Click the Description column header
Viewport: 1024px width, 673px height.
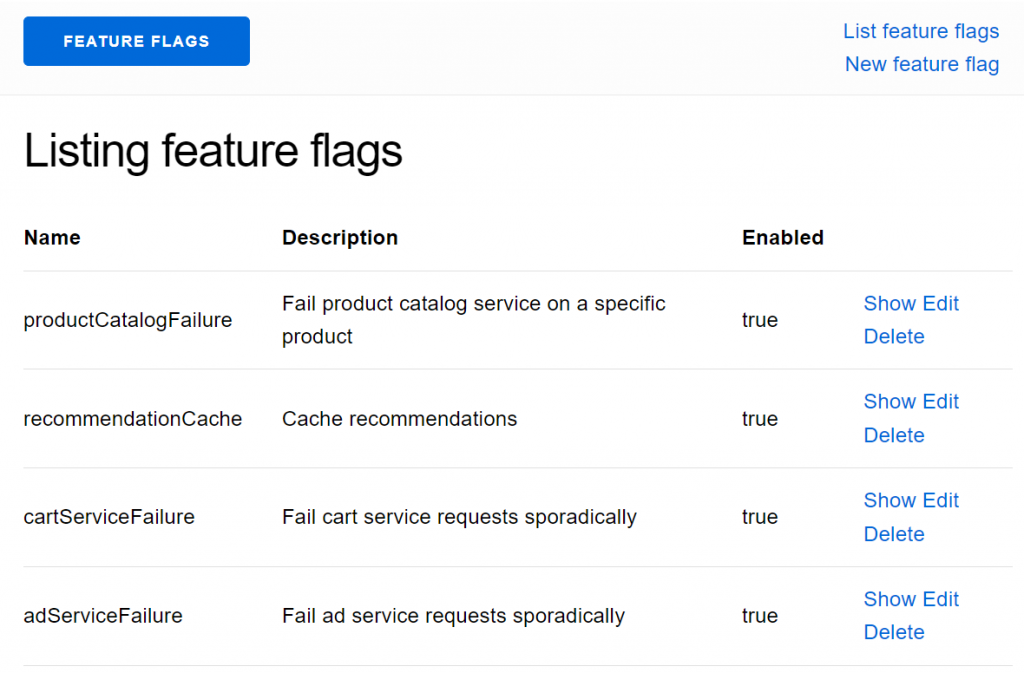(340, 238)
